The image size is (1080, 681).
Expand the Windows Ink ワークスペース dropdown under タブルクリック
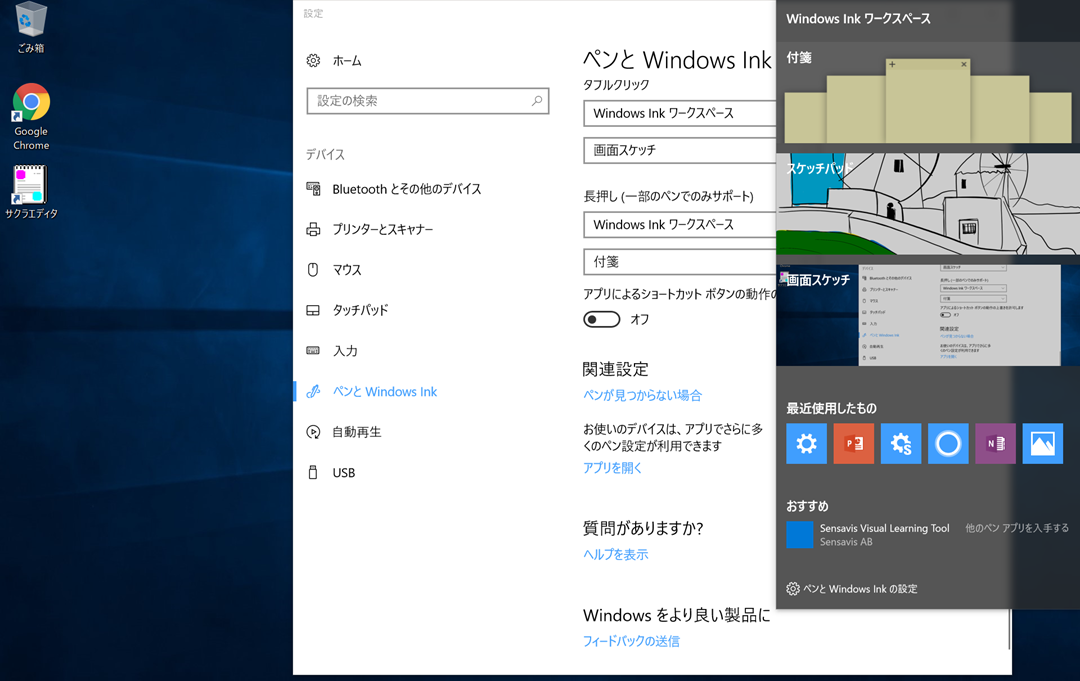pos(680,114)
